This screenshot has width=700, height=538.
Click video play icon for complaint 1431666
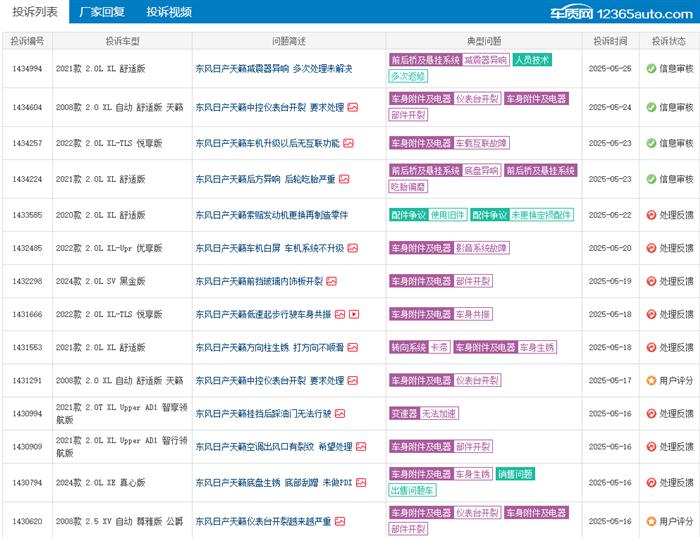click(x=354, y=314)
